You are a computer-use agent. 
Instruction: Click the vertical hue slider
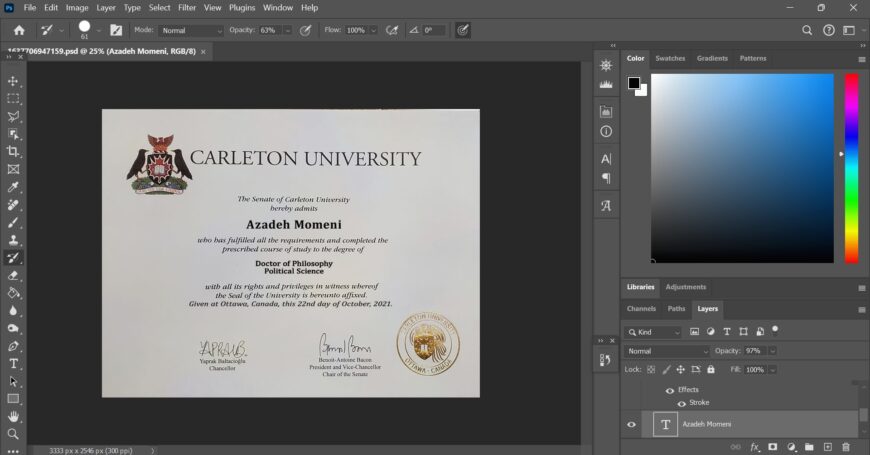pyautogui.click(x=852, y=168)
